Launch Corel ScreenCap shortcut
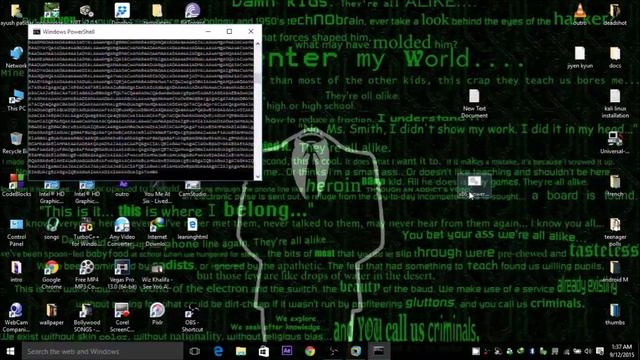The width and height of the screenshot is (640, 360). tap(122, 318)
